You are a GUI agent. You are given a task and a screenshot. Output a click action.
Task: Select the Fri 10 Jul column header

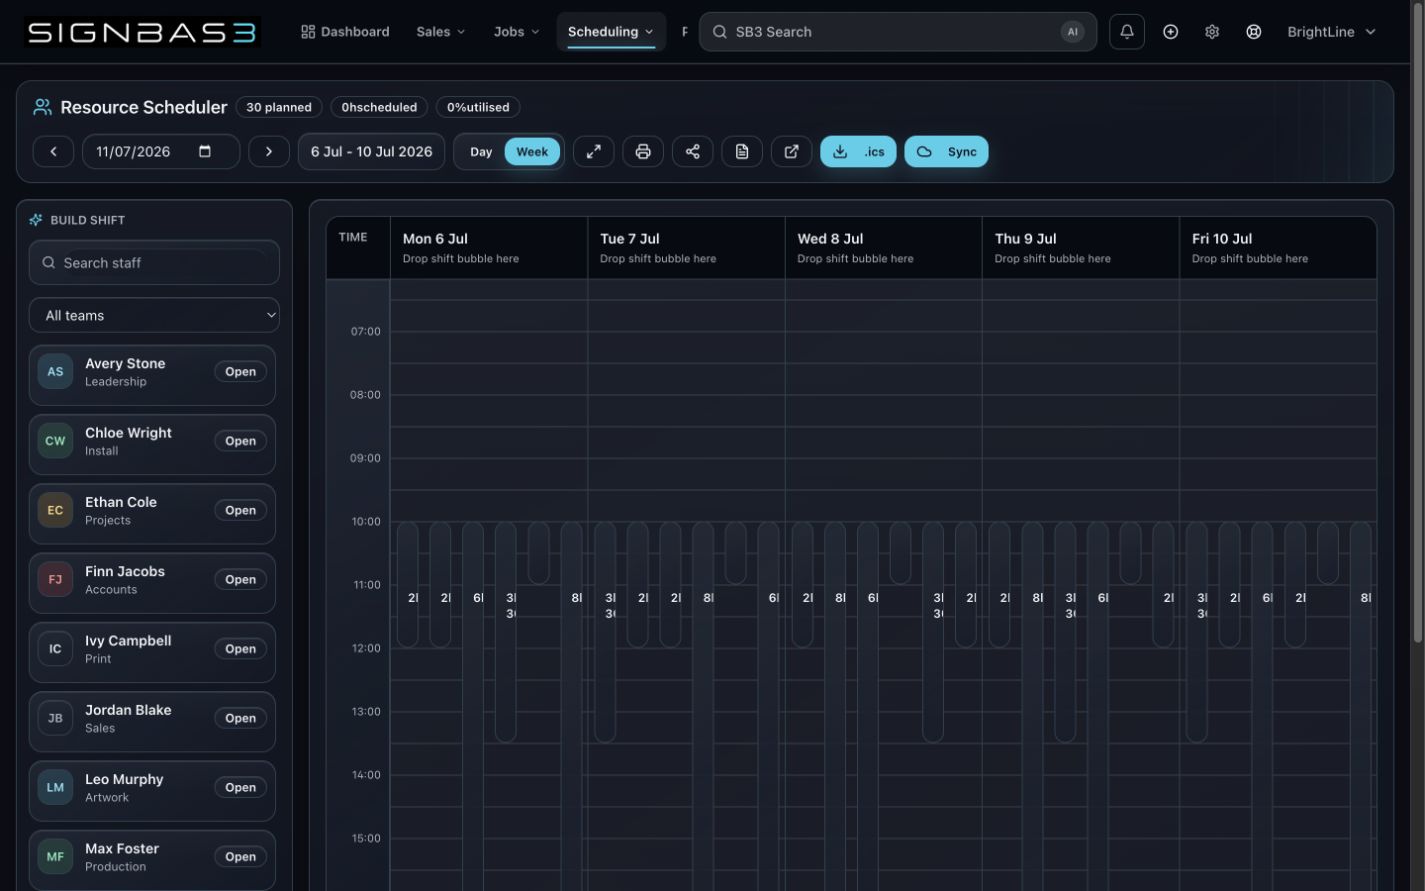click(1278, 247)
